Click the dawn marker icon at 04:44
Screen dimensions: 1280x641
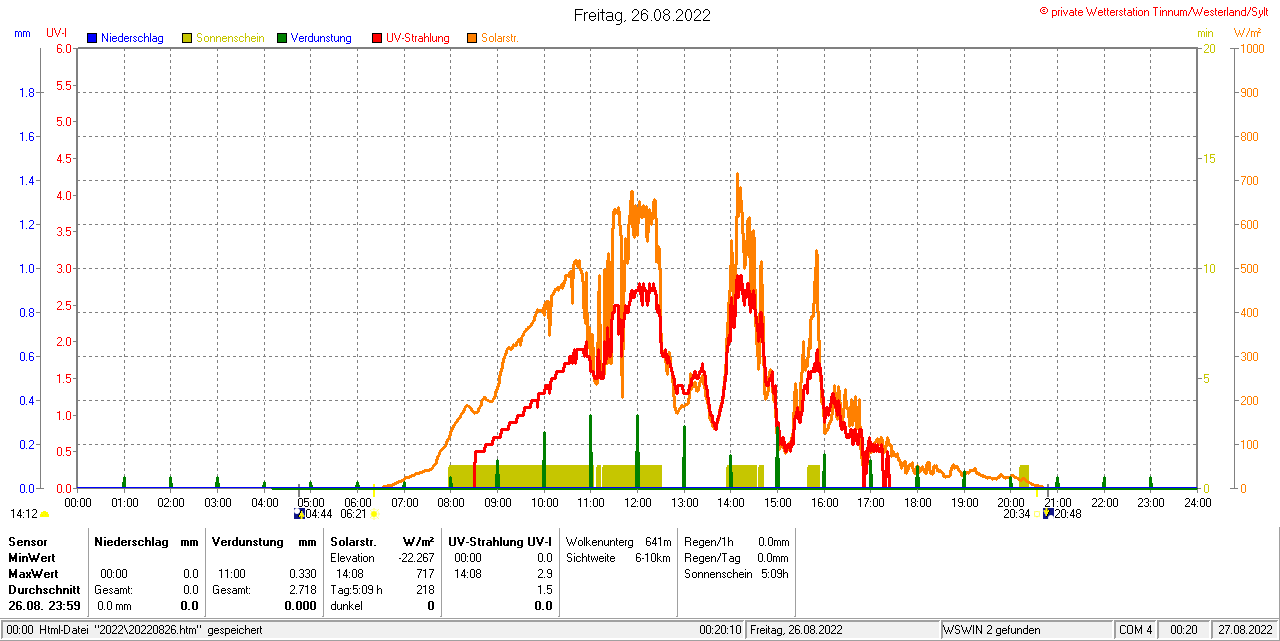298,514
